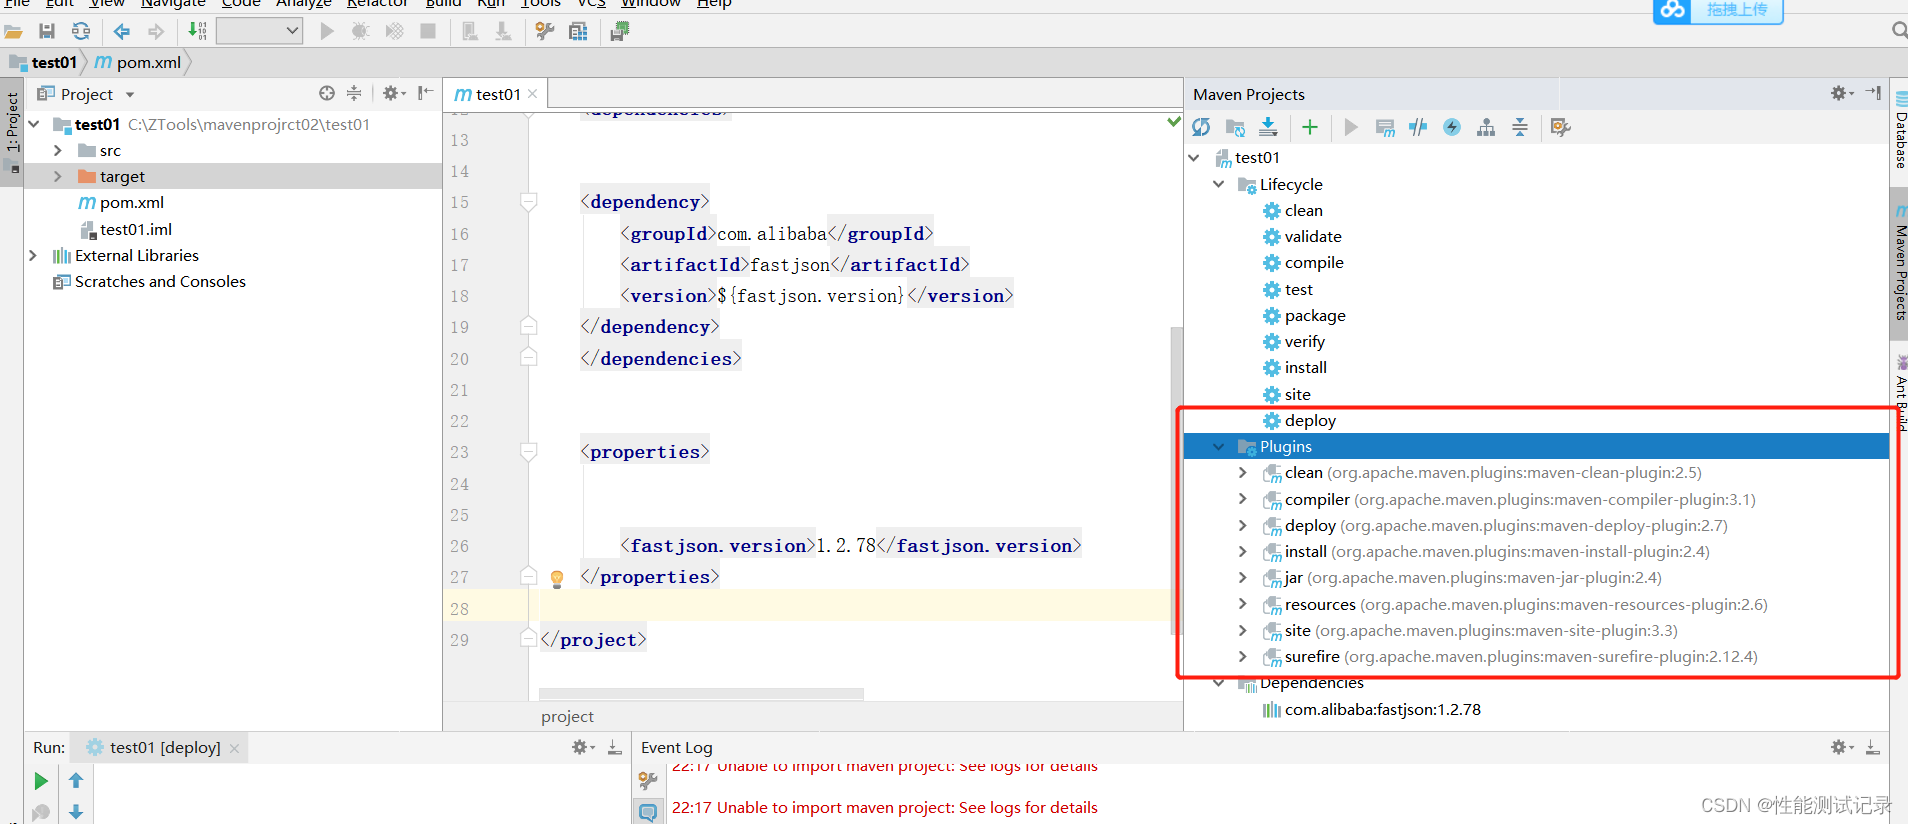Image resolution: width=1908 pixels, height=824 pixels.
Task: Open the Window menu
Action: pyautogui.click(x=651, y=4)
